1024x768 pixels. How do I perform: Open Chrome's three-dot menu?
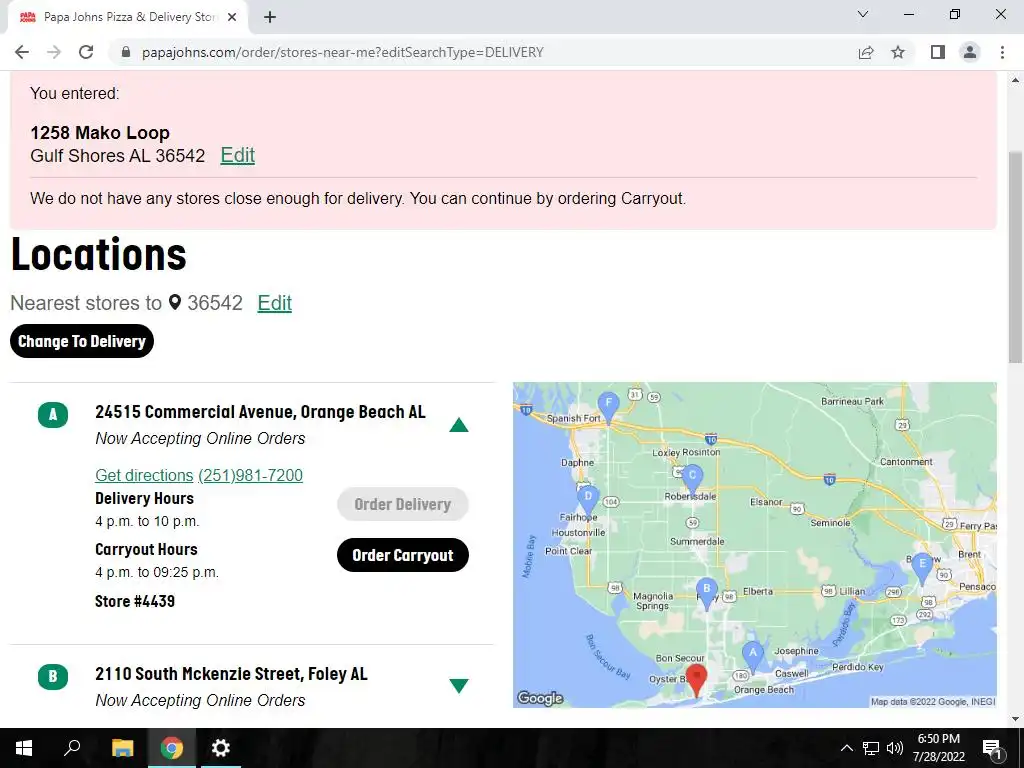(1002, 52)
